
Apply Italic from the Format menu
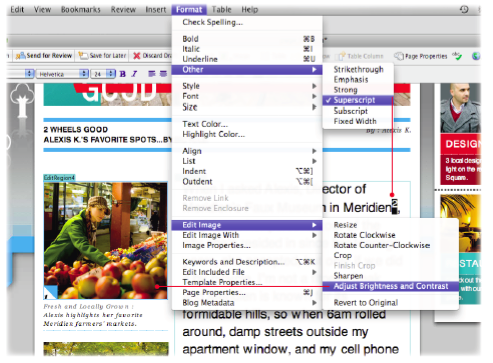coord(247,49)
